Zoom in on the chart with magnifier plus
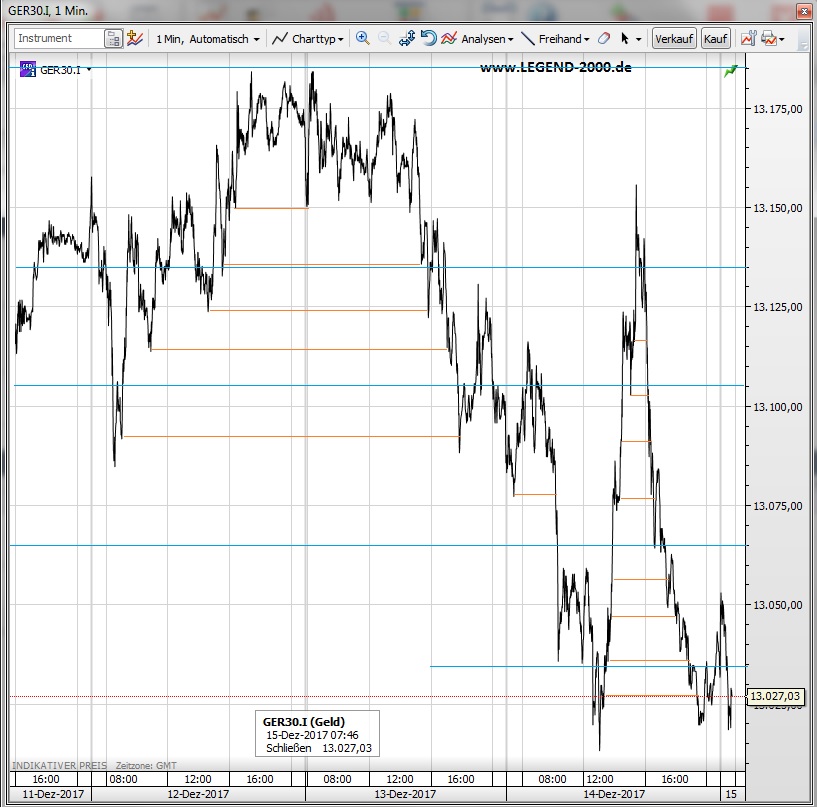This screenshot has width=817, height=807. 362,39
